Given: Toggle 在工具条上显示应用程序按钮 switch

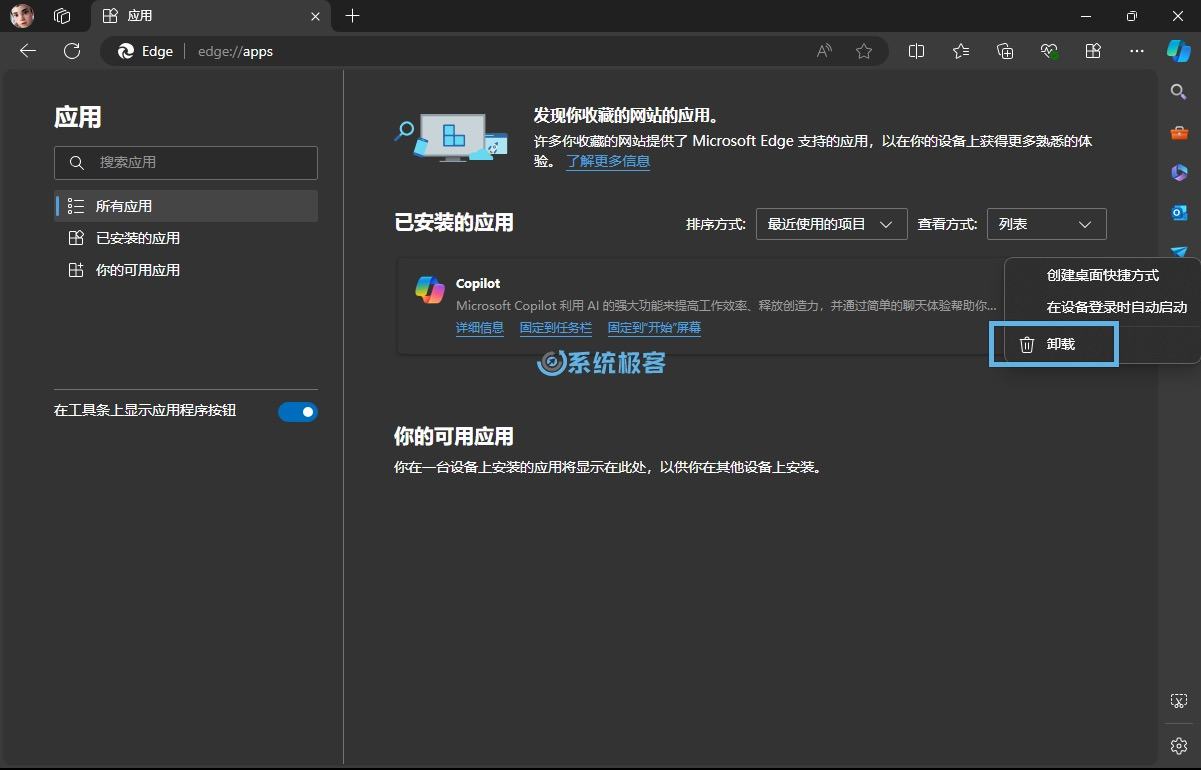Looking at the screenshot, I should pos(298,411).
